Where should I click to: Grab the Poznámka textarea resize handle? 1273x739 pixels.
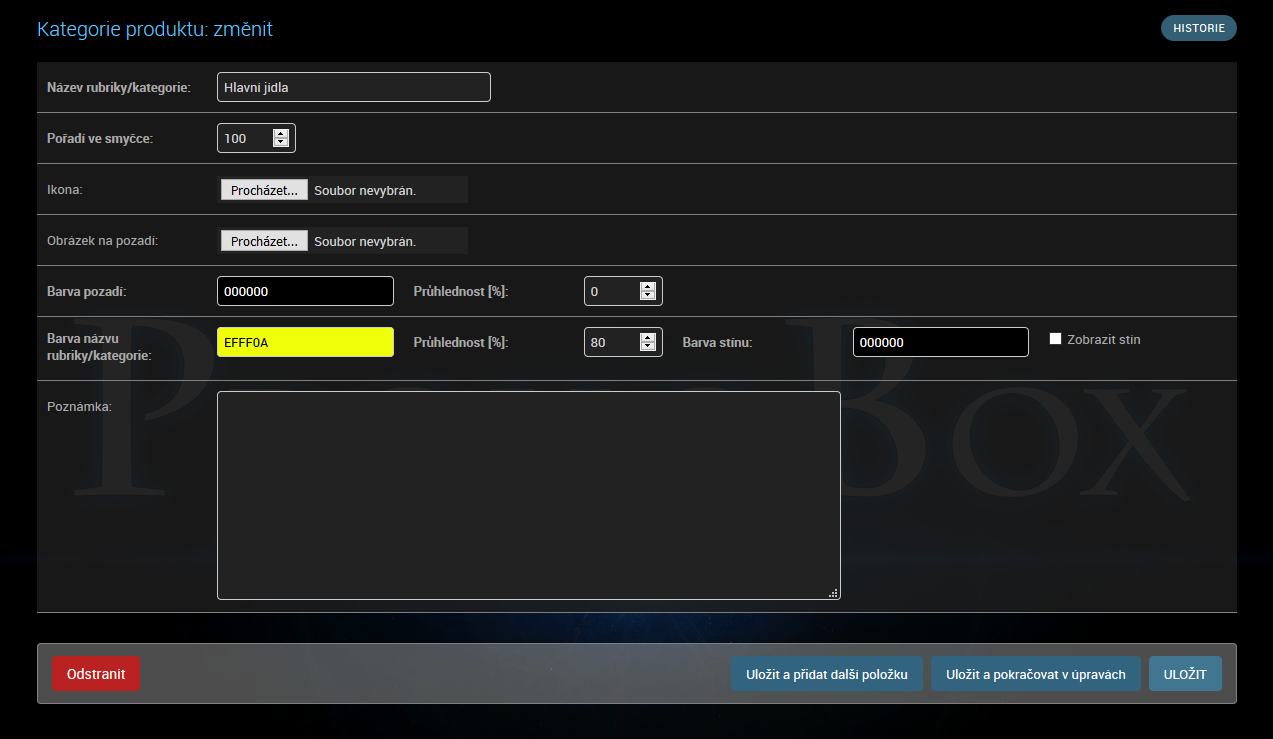(x=834, y=593)
